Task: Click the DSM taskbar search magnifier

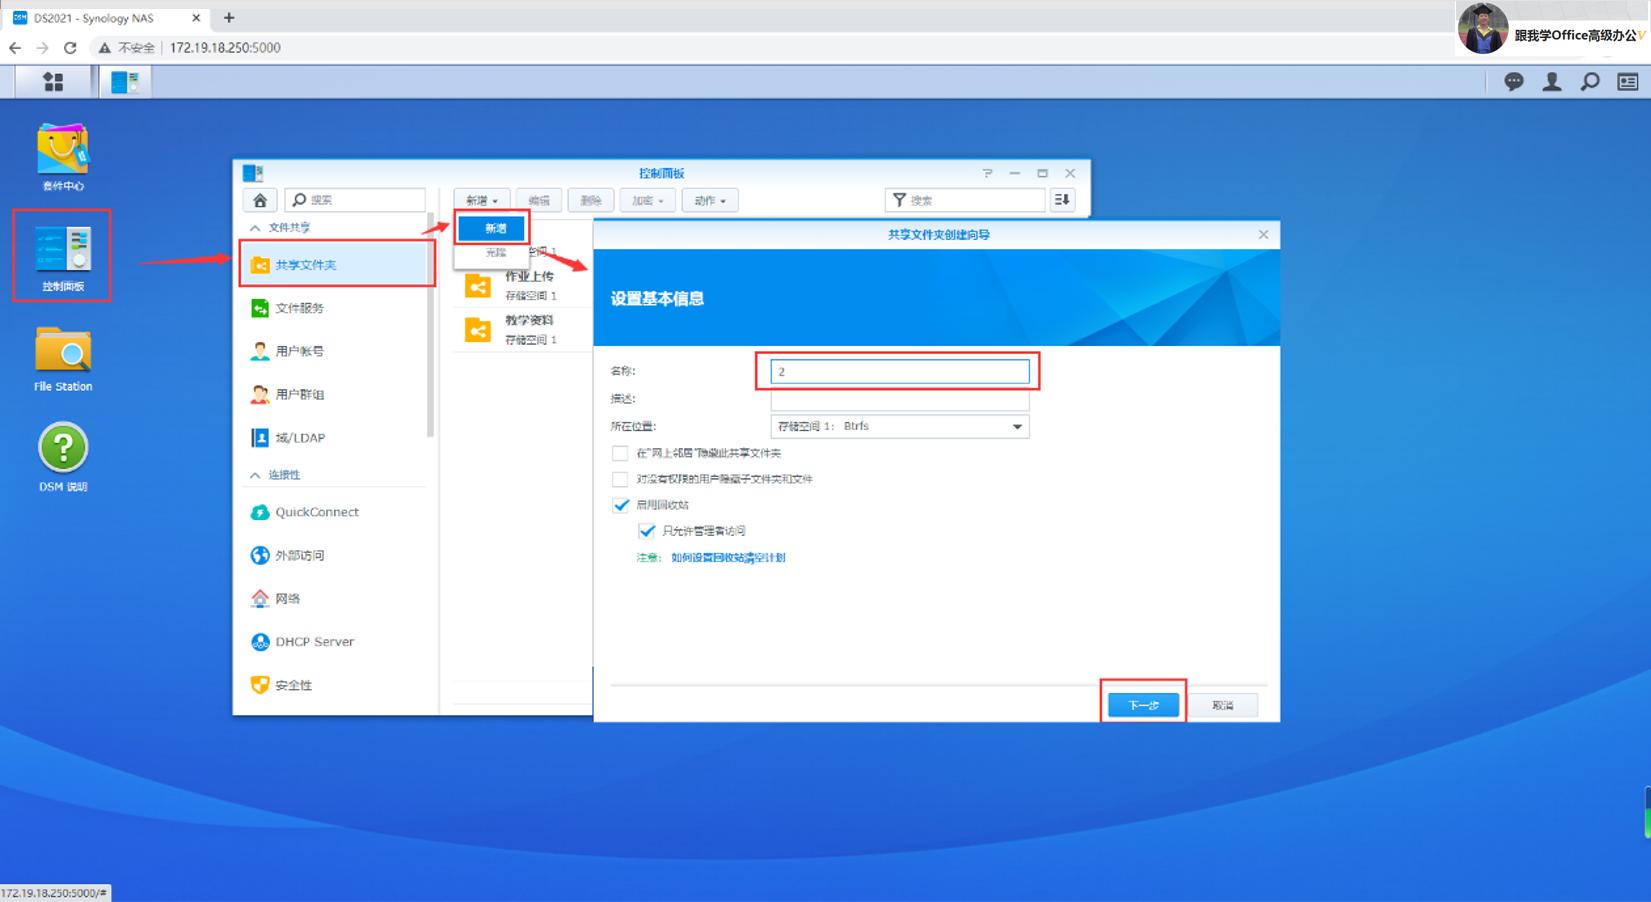Action: coord(1590,82)
